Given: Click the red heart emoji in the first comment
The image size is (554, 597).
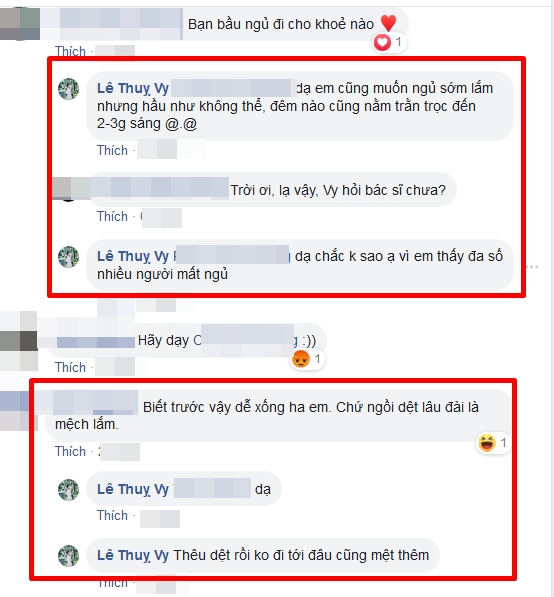Looking at the screenshot, I should [388, 23].
